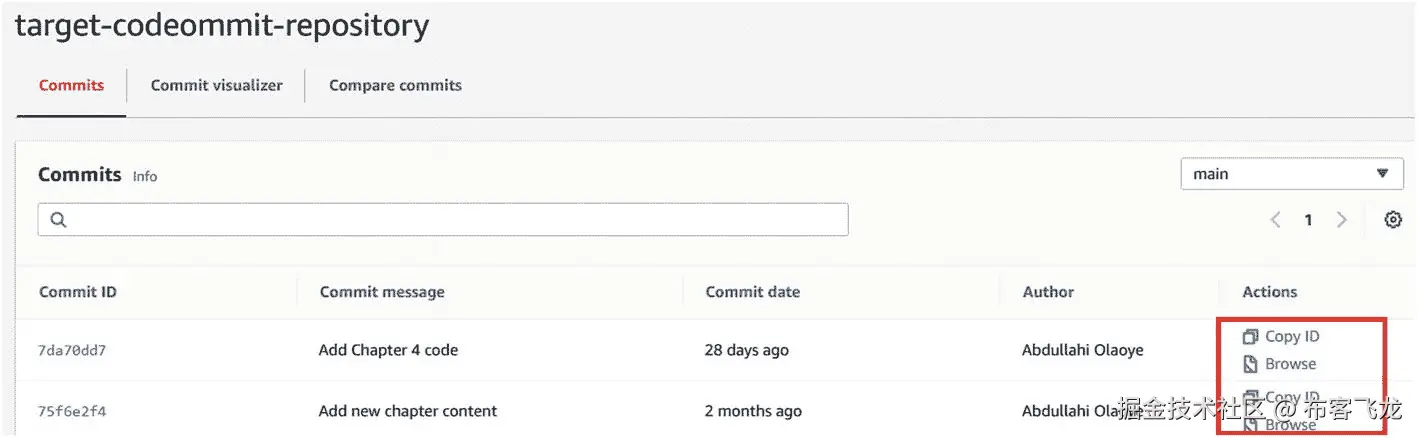Click the branch dropdown arrow
The image size is (1418, 438).
click(1382, 174)
